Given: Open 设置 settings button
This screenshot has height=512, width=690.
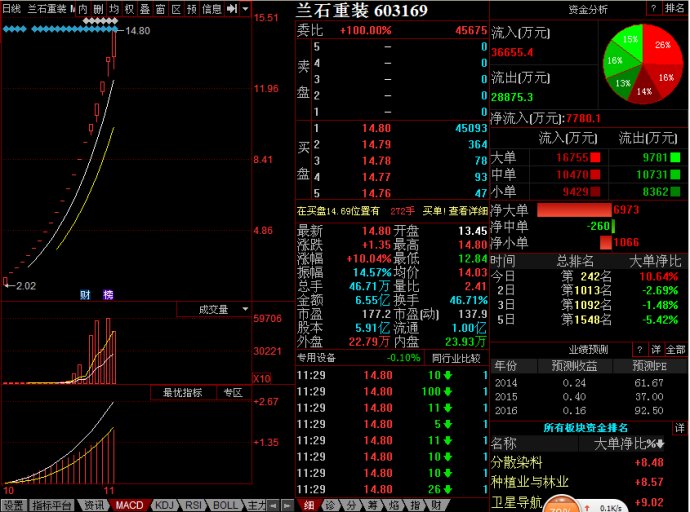Looking at the screenshot, I should (14, 505).
